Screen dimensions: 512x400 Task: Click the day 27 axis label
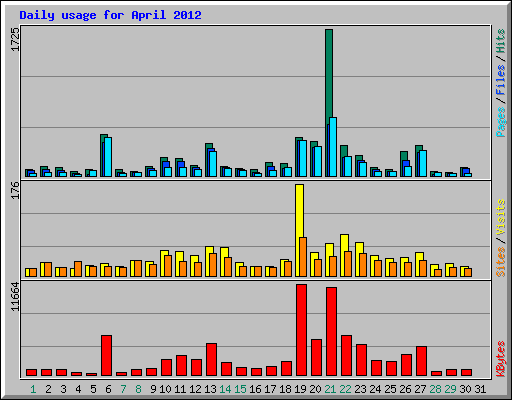(420, 389)
